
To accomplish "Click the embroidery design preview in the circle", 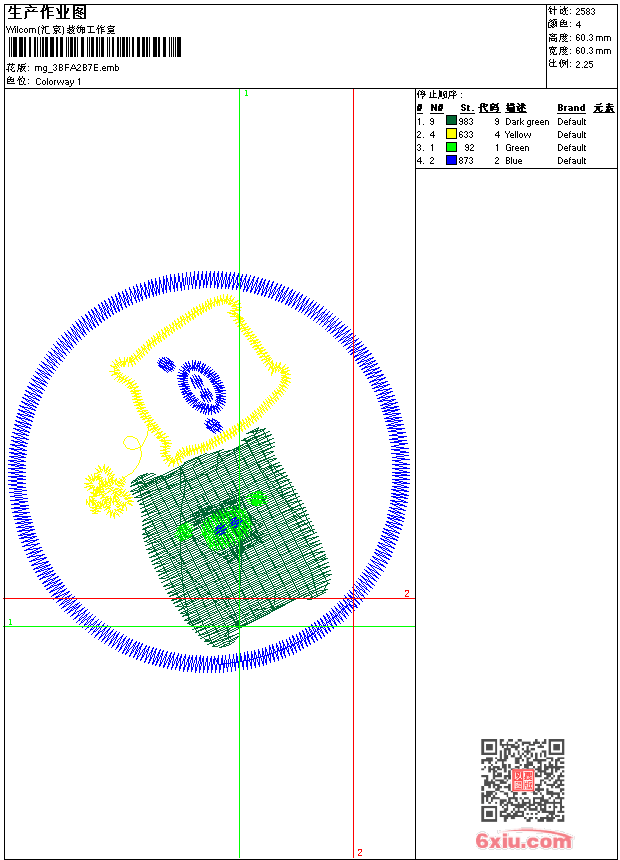I will click(208, 472).
